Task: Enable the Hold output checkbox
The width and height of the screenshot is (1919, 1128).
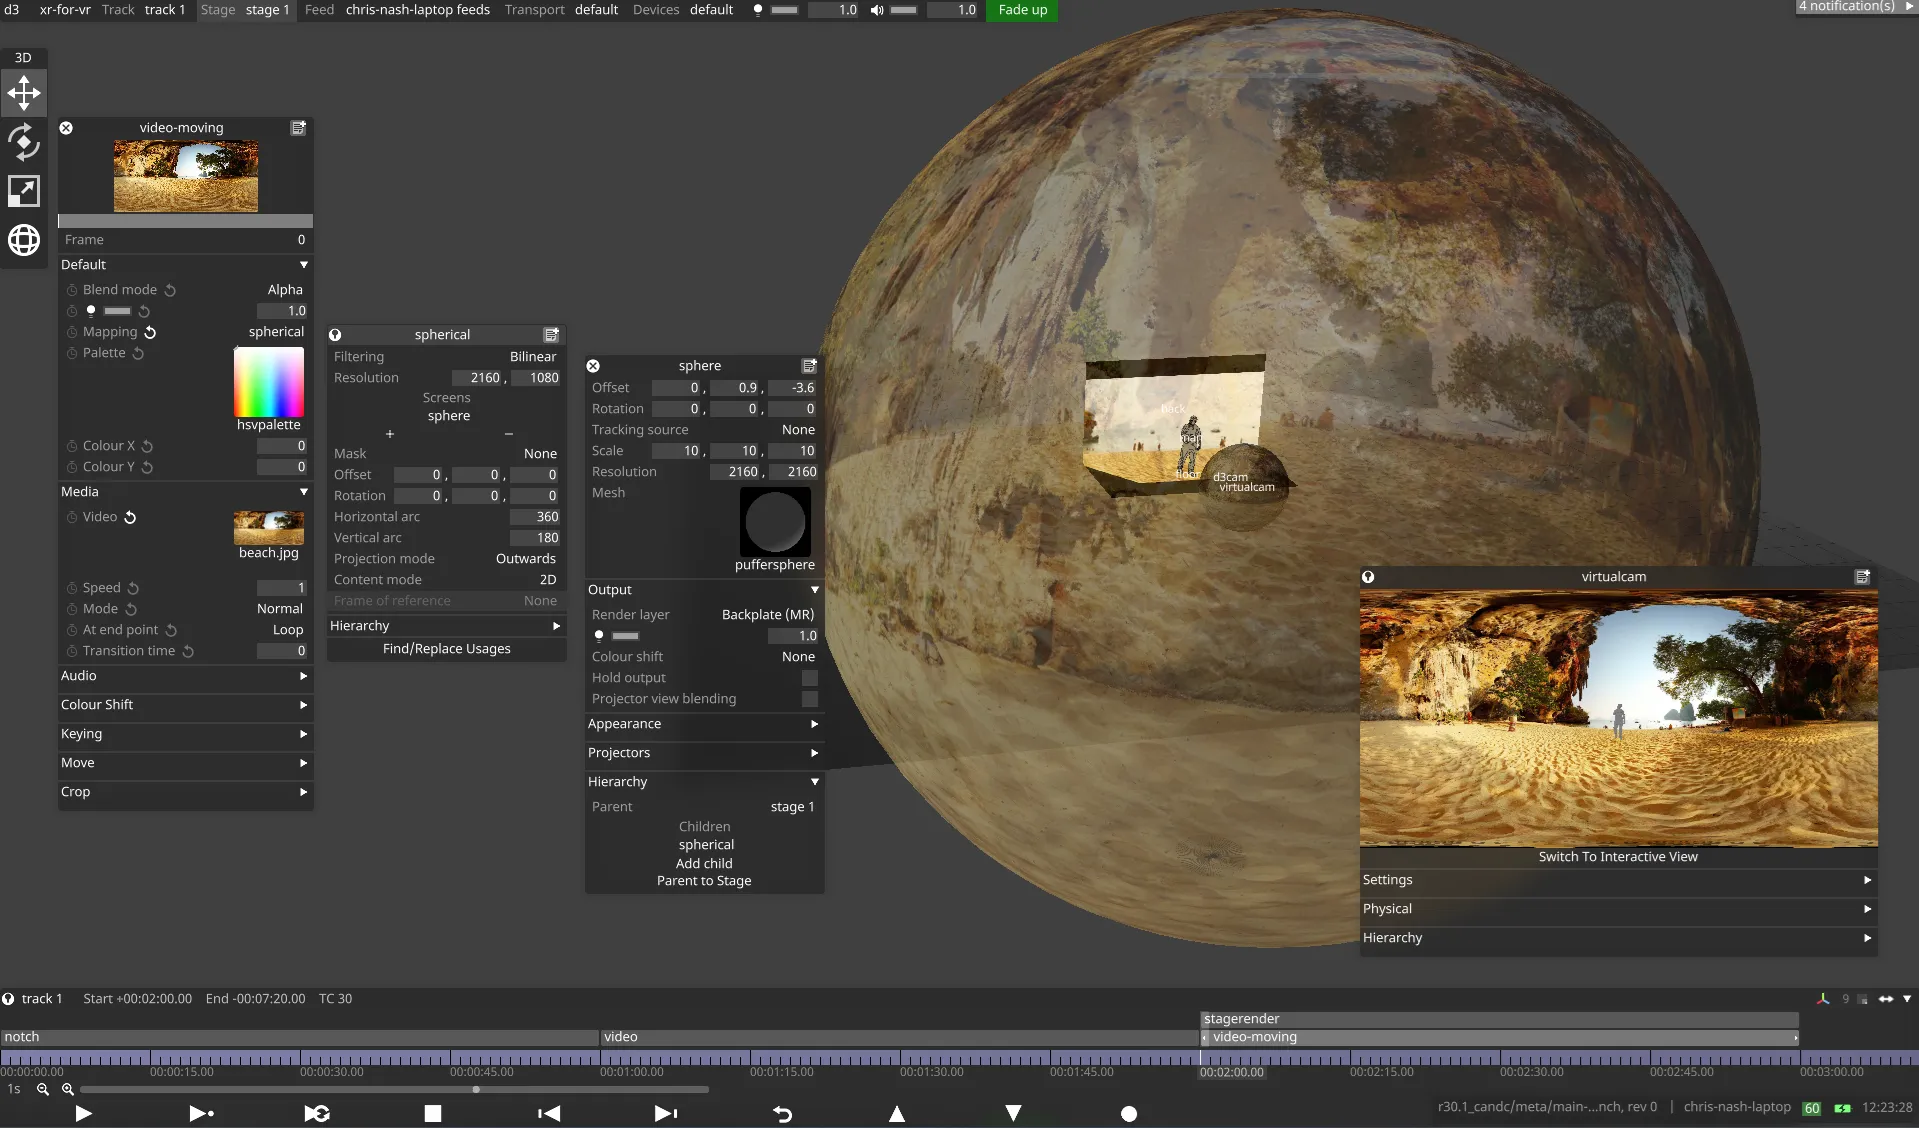Action: [x=807, y=678]
